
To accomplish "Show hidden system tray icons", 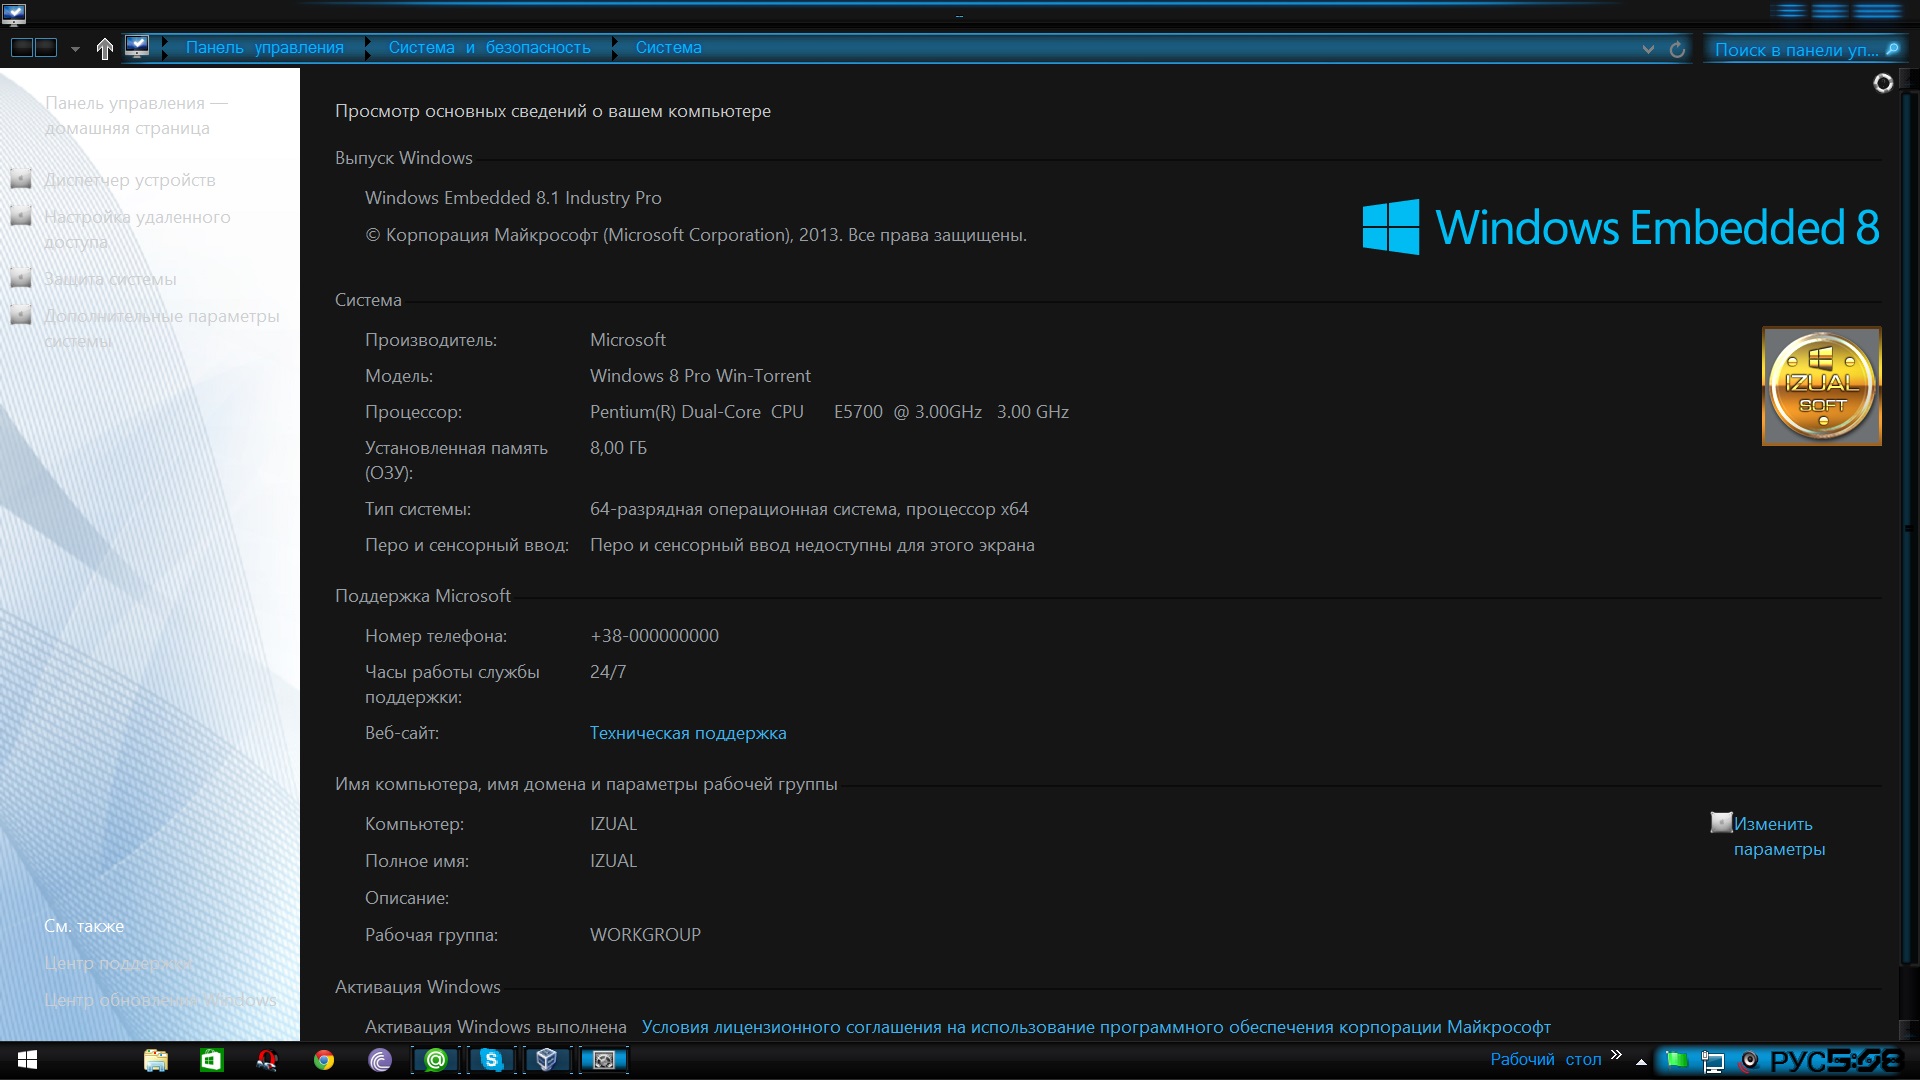I will point(1641,1061).
